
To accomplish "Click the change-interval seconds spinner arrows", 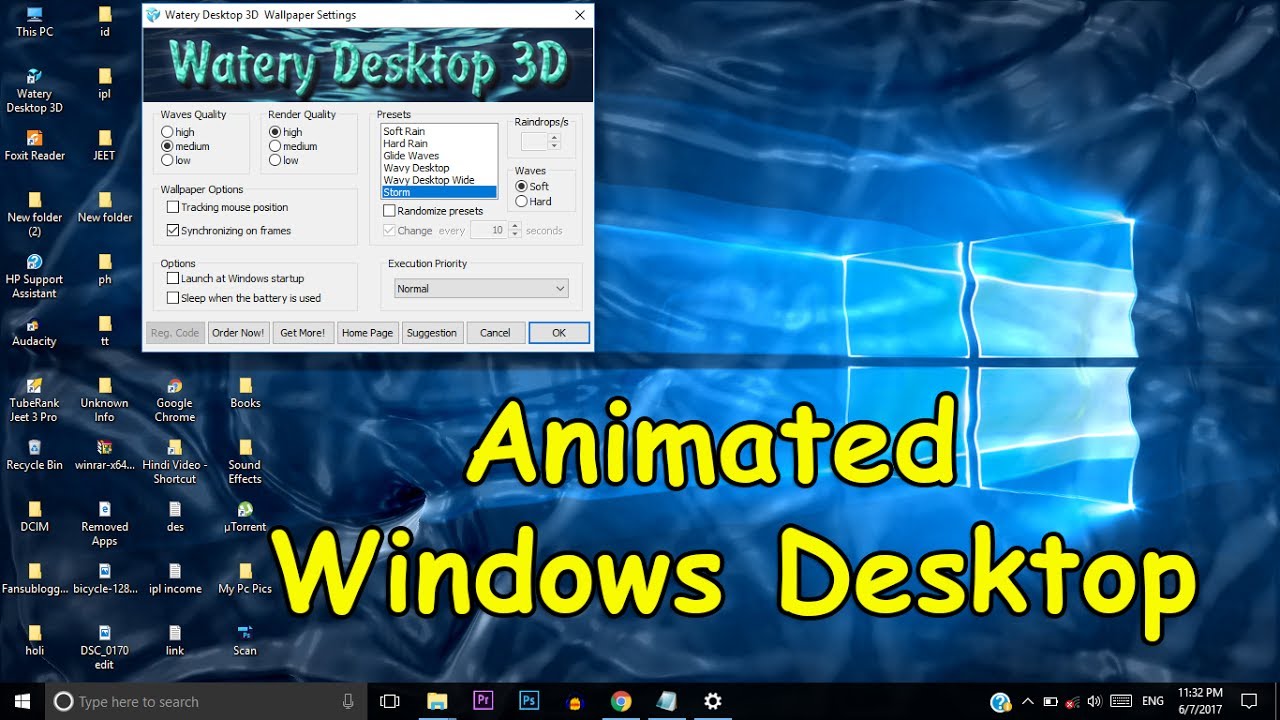I will click(515, 230).
